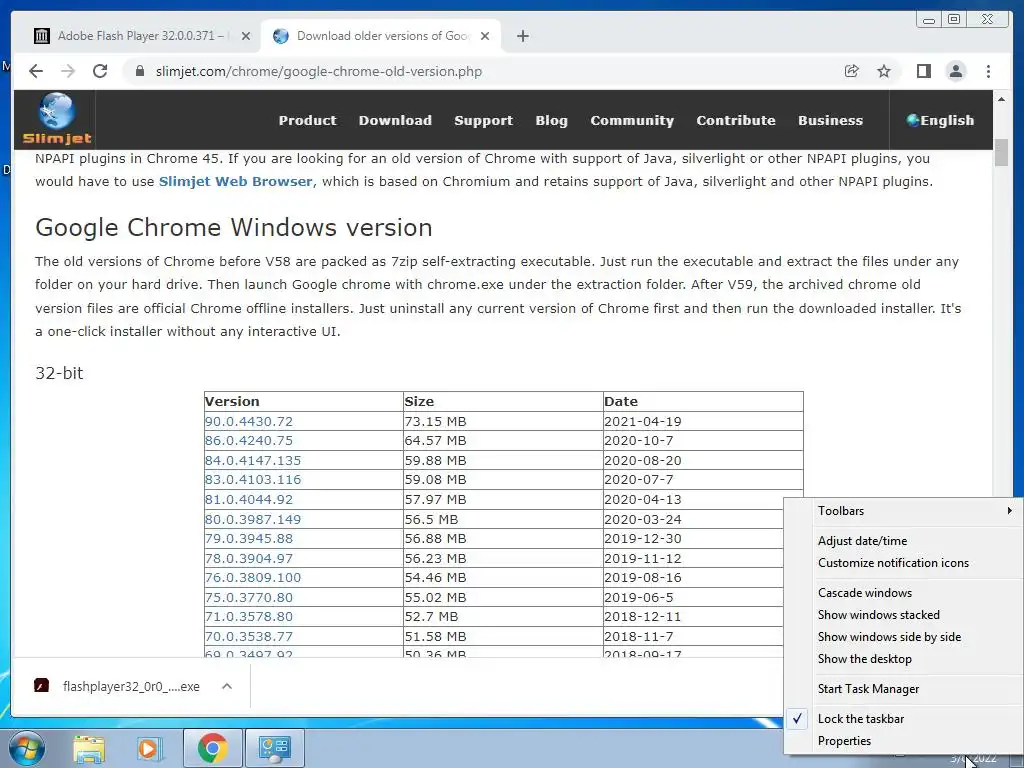Image resolution: width=1024 pixels, height=768 pixels.
Task: Open Chrome three-dot menu
Action: 988,71
